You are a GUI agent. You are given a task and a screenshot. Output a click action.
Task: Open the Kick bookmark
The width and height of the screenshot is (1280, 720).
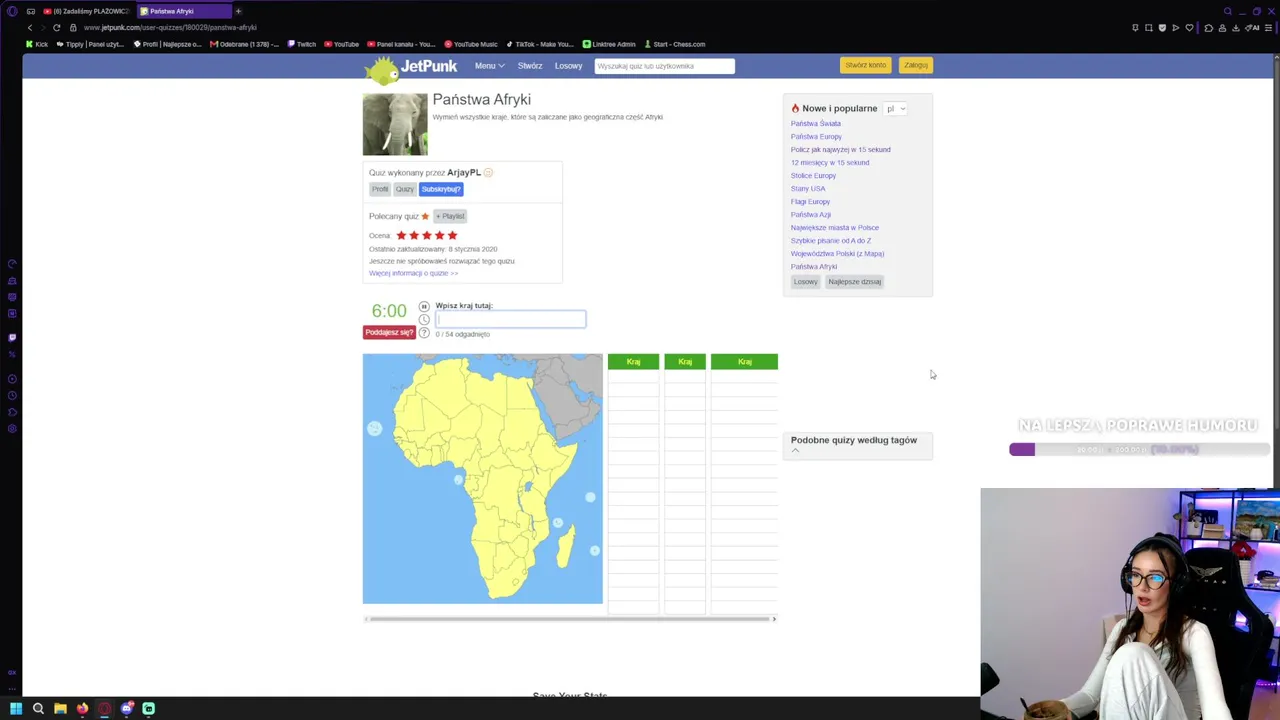[37, 44]
